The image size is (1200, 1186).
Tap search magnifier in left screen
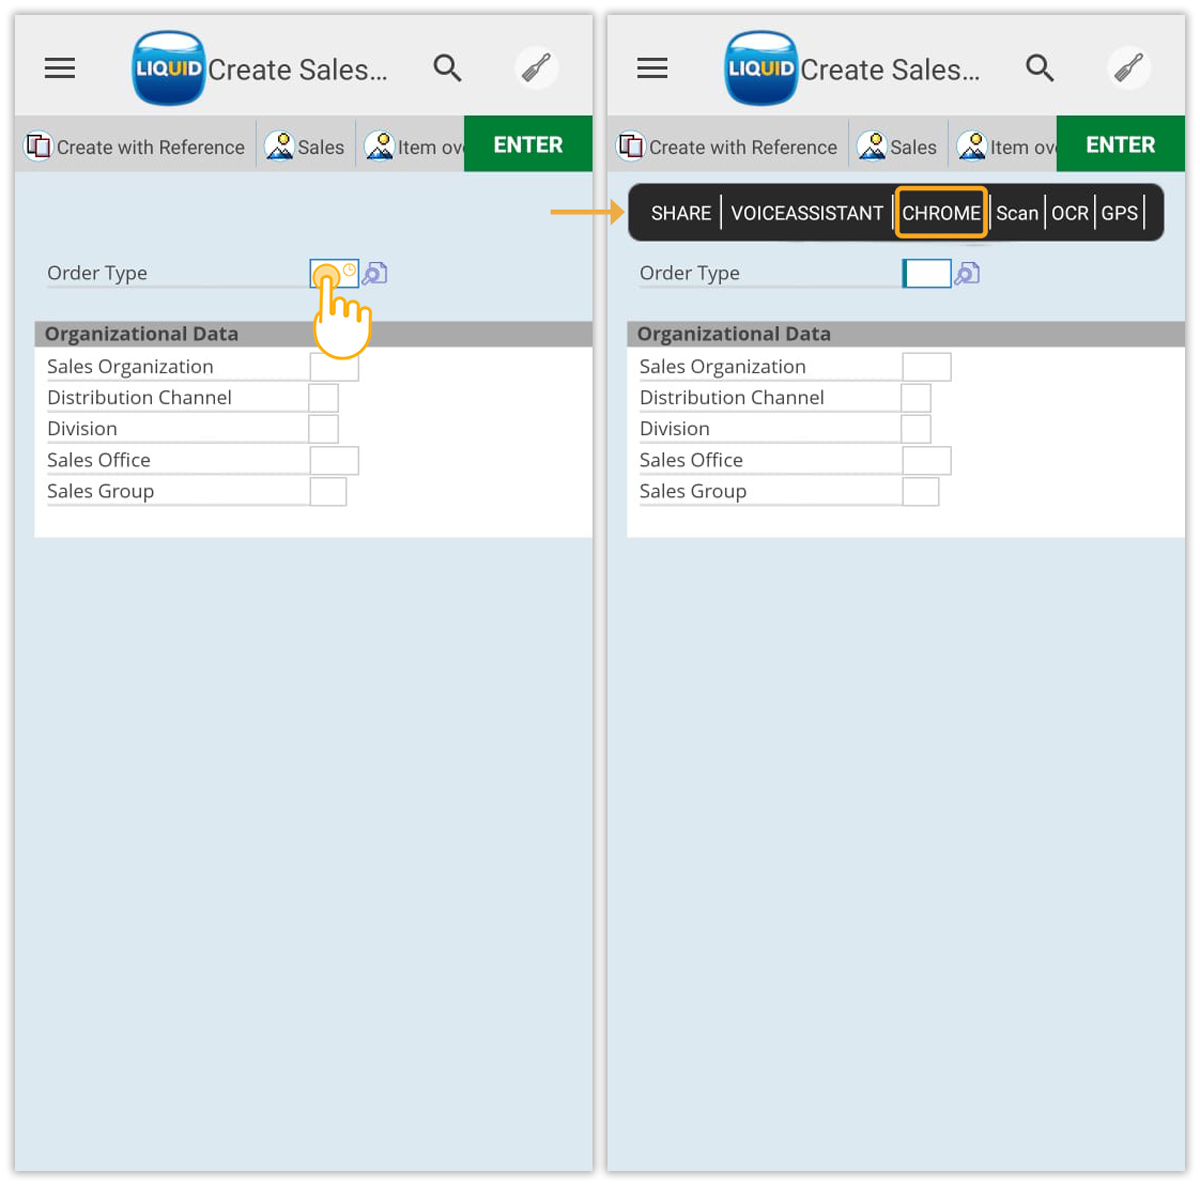[x=447, y=68]
